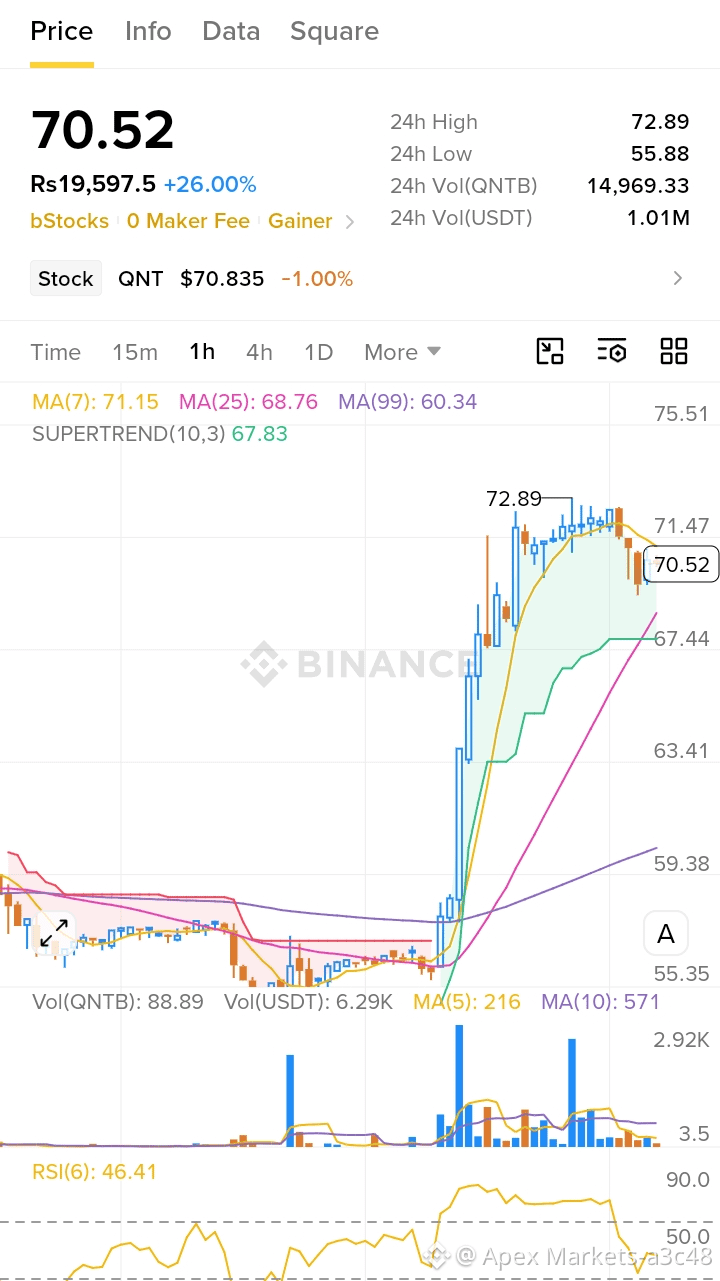Tap the 72.89 high marker on chart

point(513,498)
